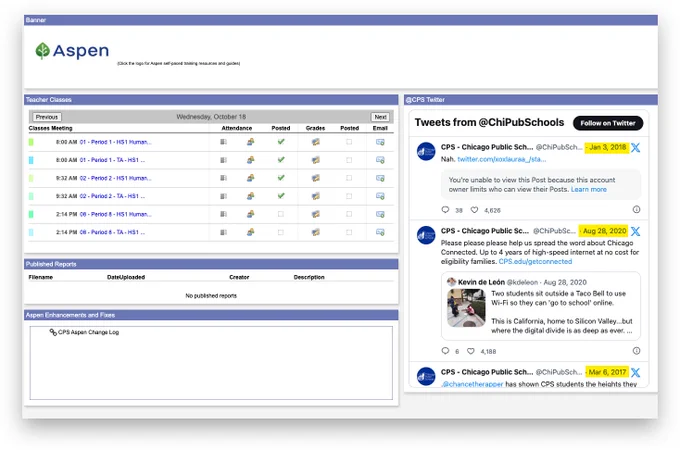Email the 8:00 AM Period 1 HS1 Human class
680x450 pixels.
(x=380, y=142)
